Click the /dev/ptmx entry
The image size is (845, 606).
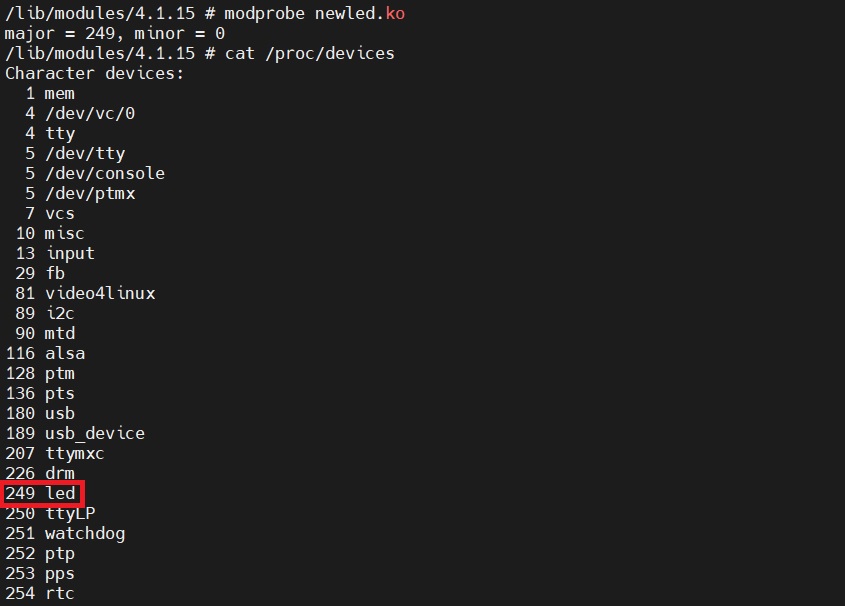coord(80,193)
